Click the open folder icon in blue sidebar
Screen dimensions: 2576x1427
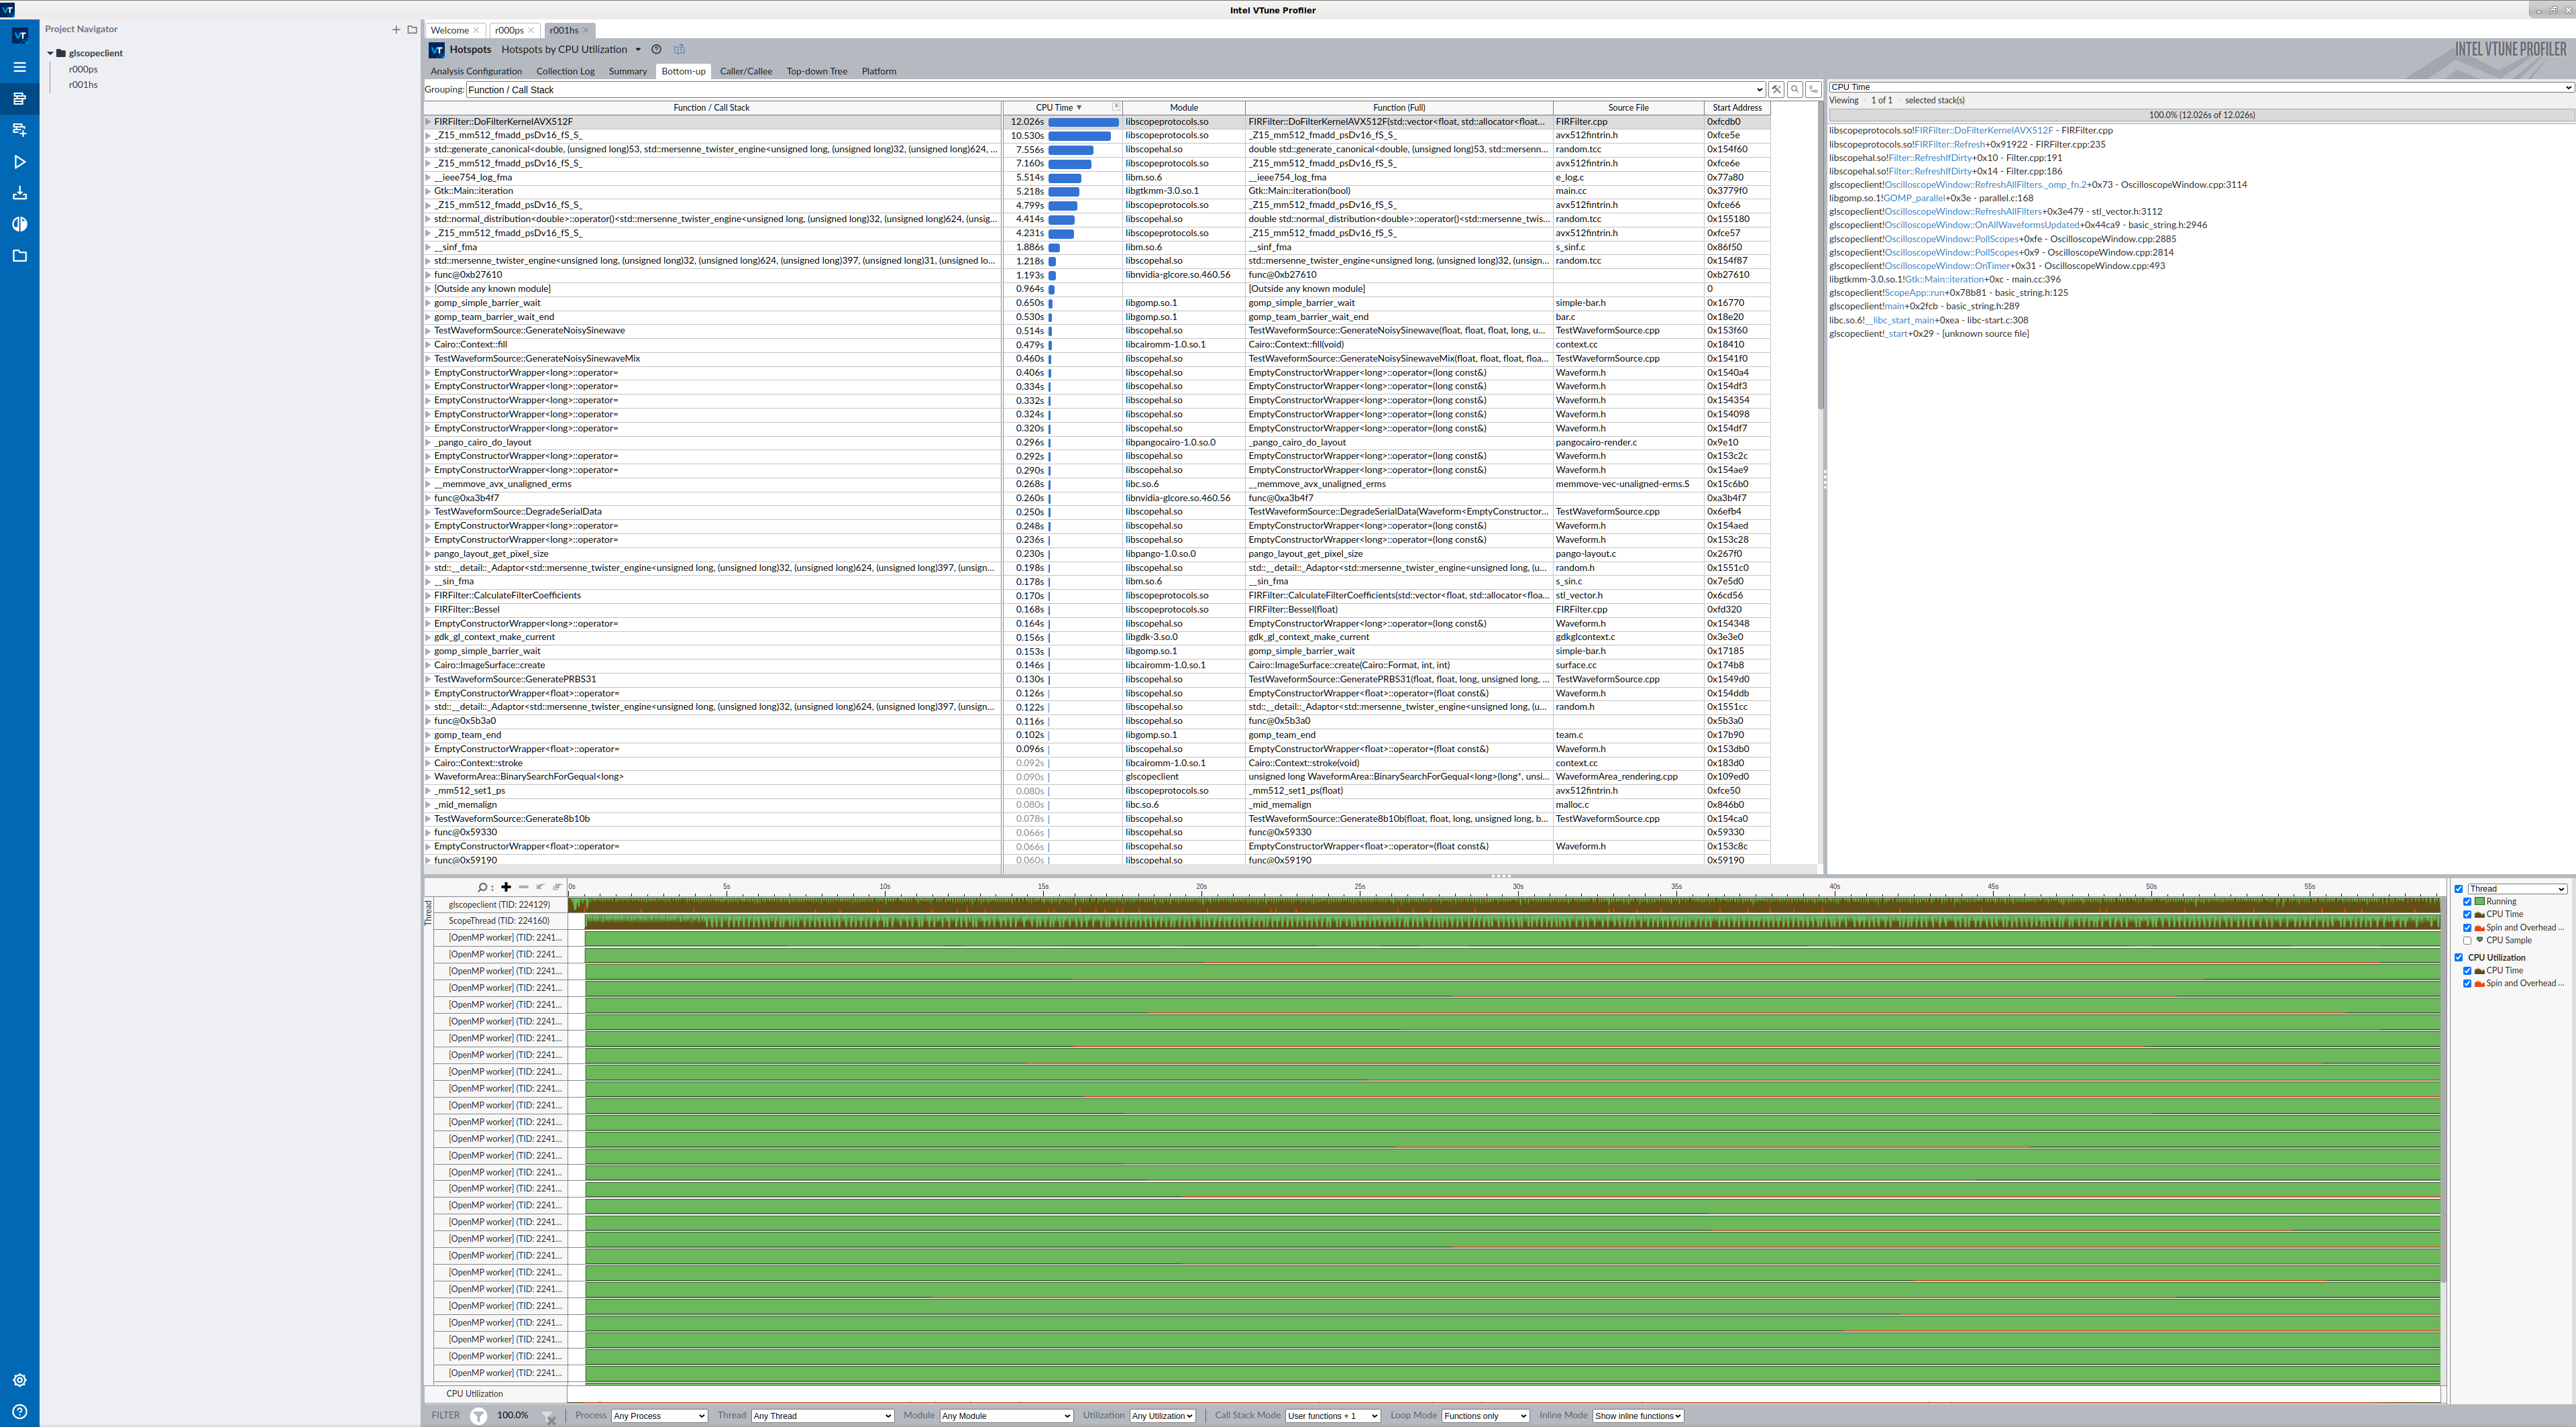[19, 256]
